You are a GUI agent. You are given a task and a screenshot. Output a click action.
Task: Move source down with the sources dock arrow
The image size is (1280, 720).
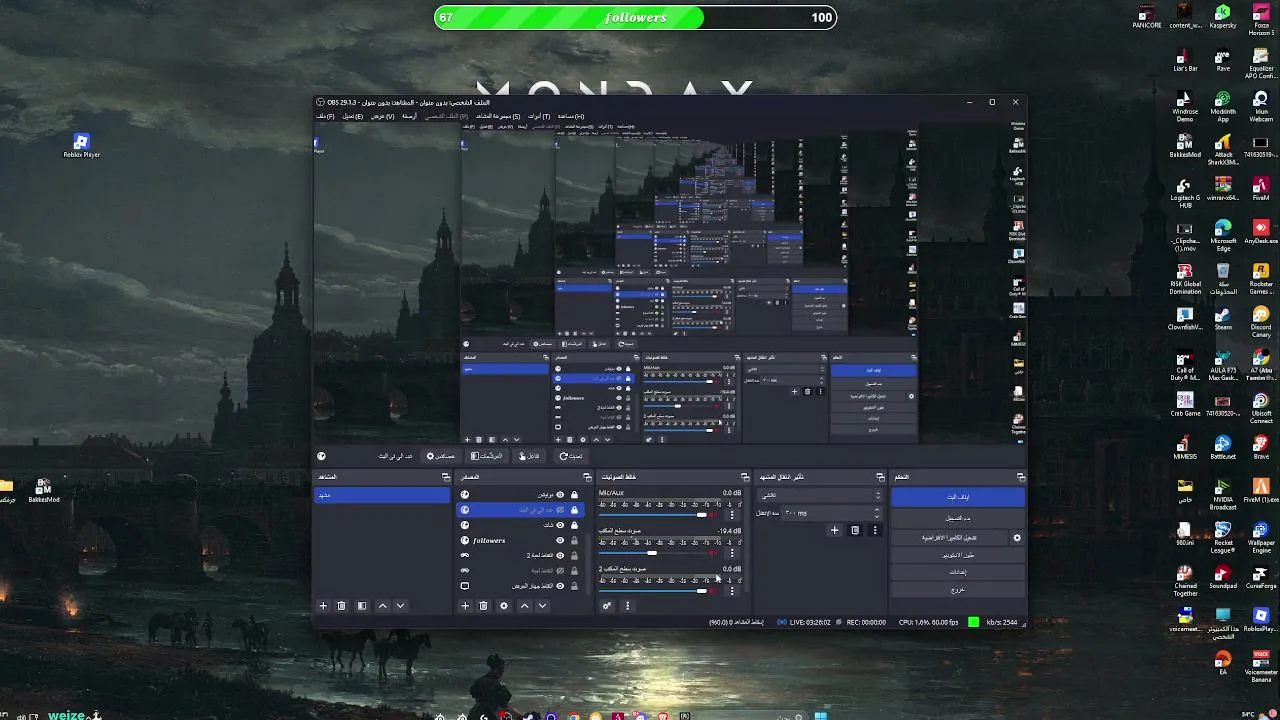(542, 606)
